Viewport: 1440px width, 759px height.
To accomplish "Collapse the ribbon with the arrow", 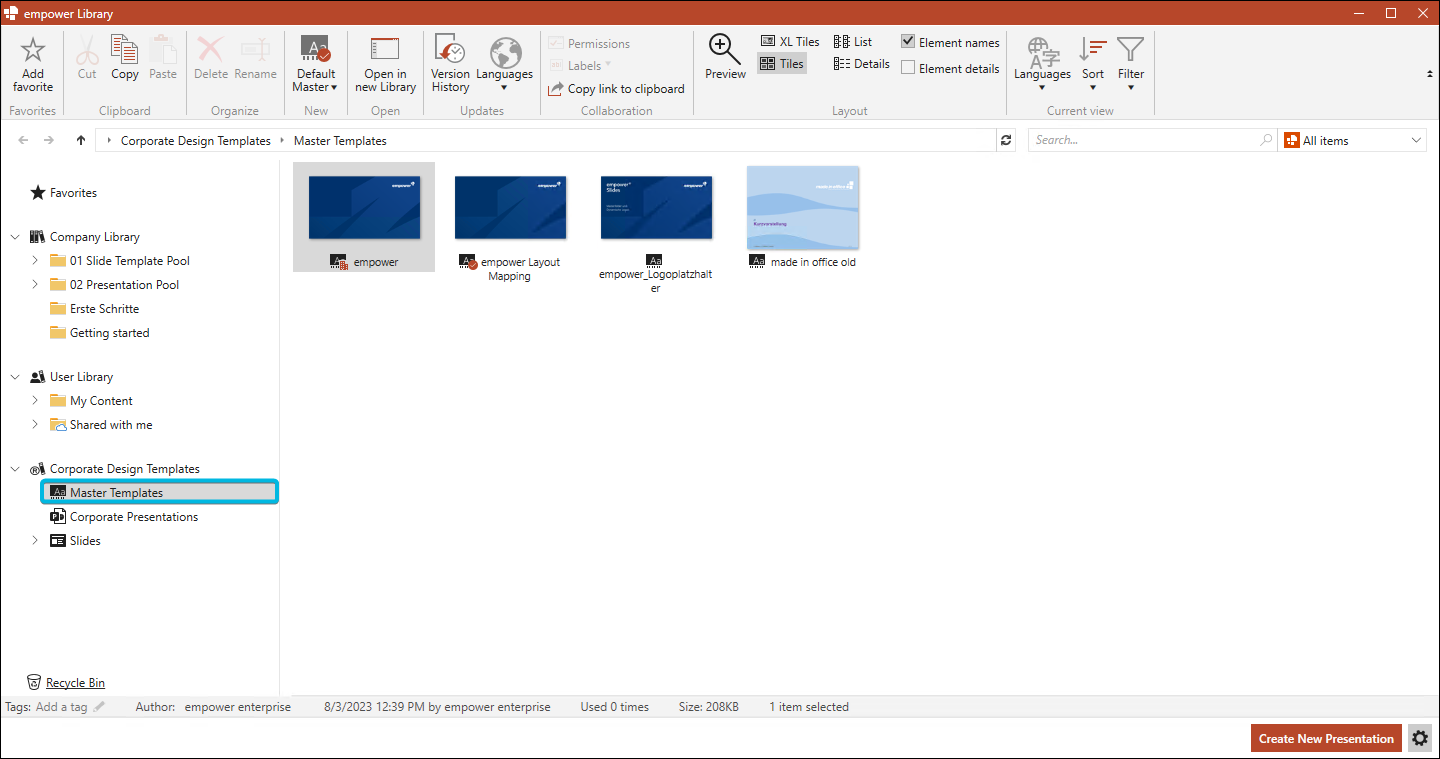I will tap(1428, 74).
